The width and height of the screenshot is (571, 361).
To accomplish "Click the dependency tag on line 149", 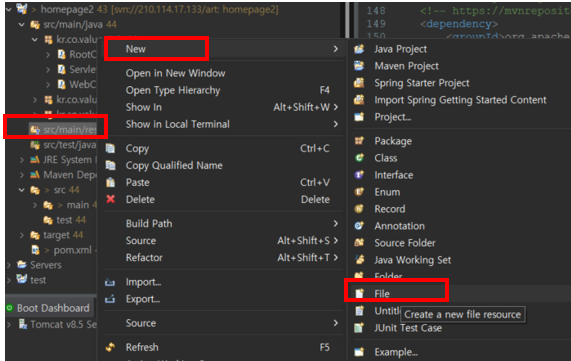I will 458,24.
